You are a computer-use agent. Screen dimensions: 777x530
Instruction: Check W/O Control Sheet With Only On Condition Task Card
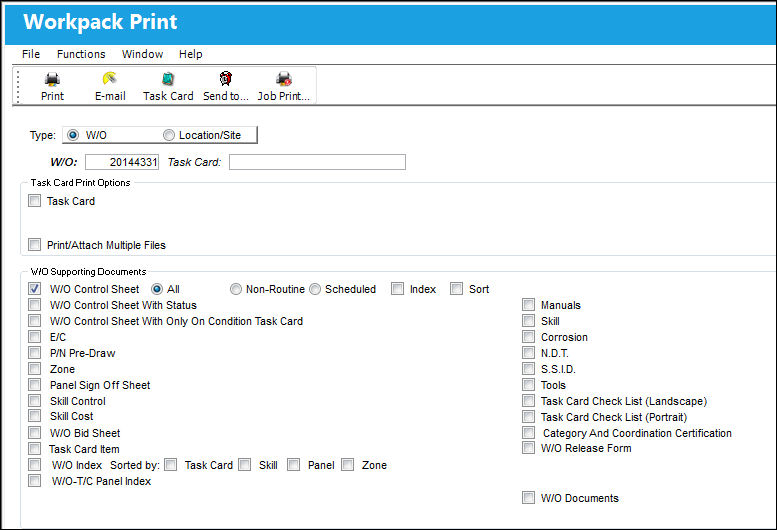point(34,320)
